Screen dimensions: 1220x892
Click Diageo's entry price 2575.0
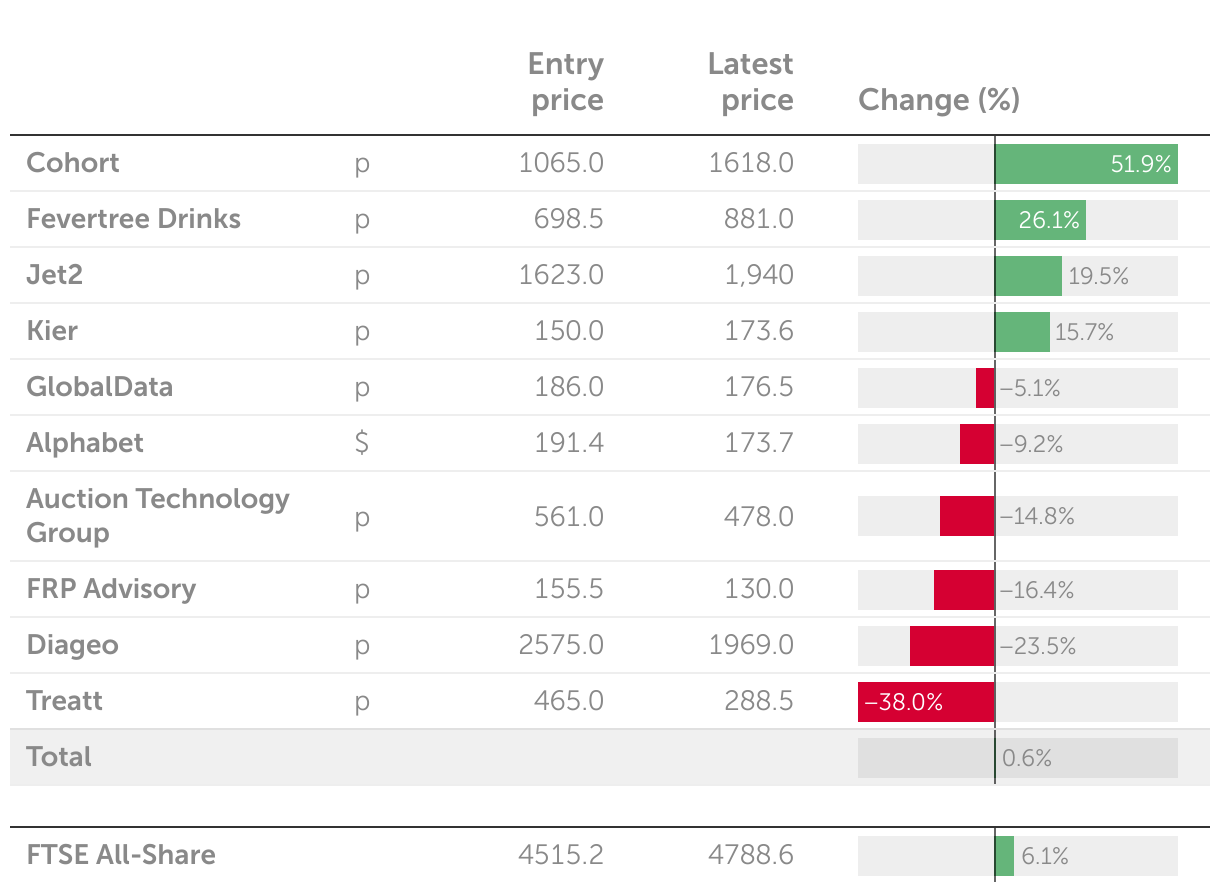click(x=561, y=645)
